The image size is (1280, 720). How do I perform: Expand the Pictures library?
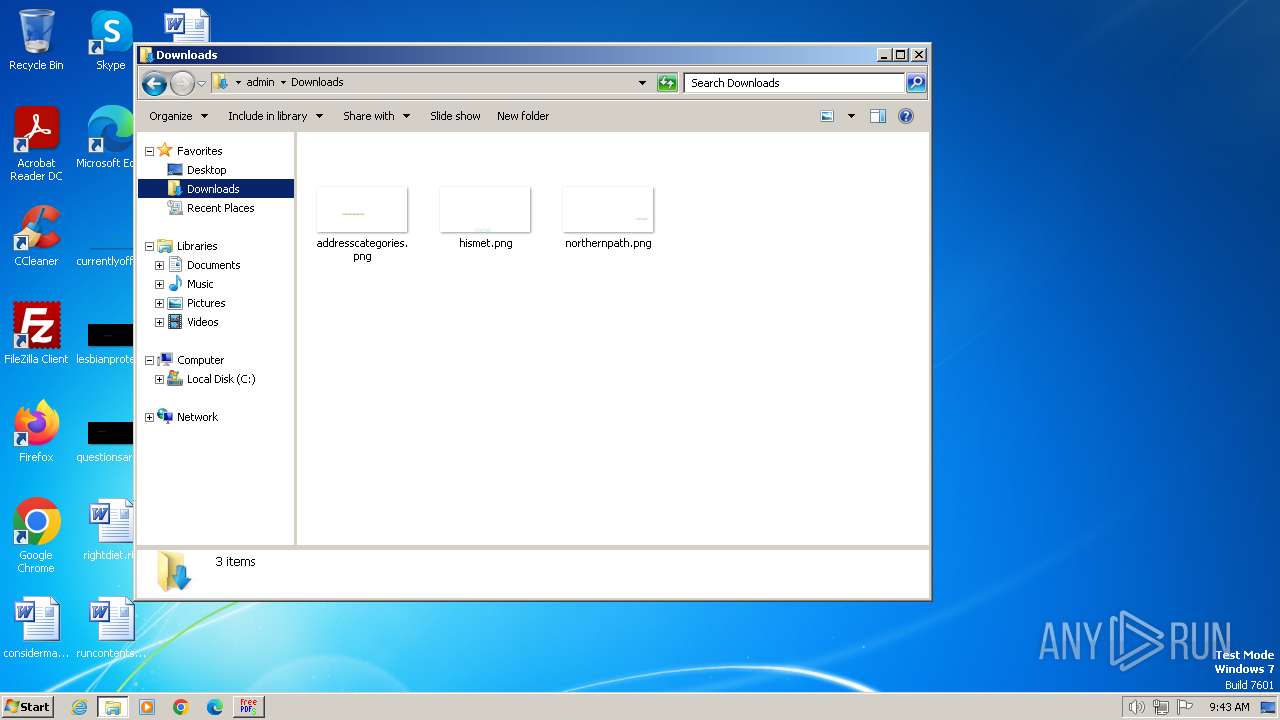(159, 303)
